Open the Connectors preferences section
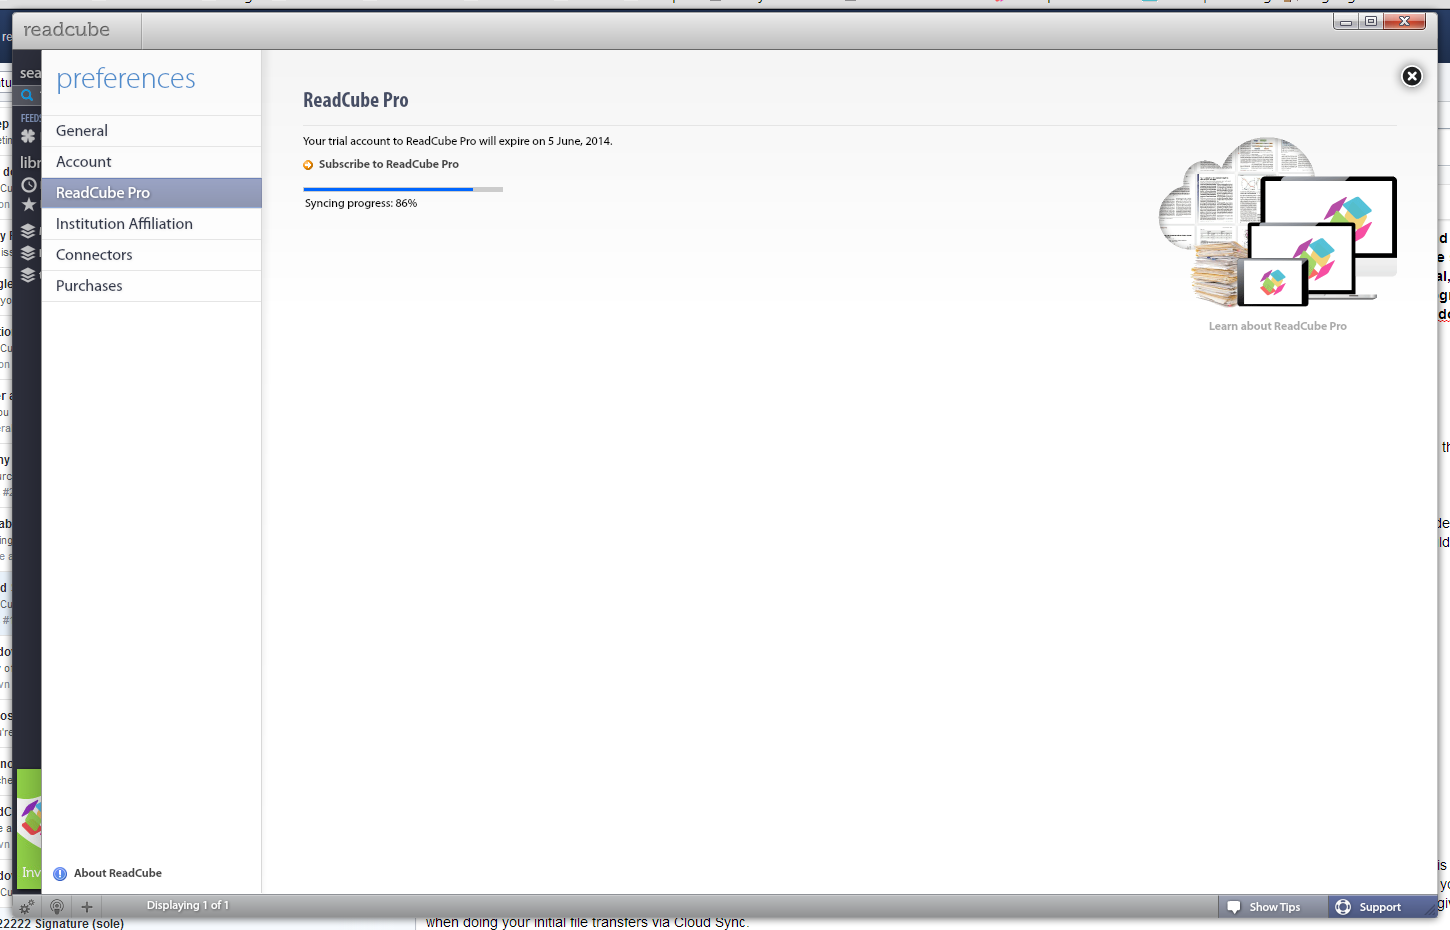 coord(151,255)
